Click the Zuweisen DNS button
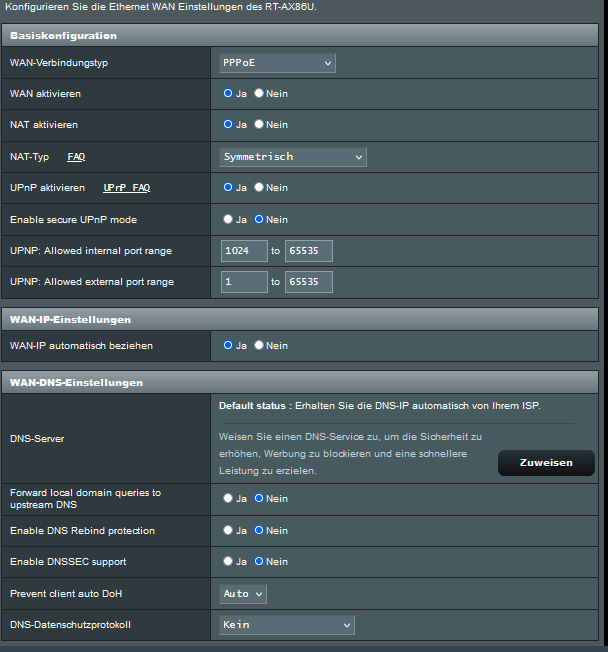Viewport: 608px width, 652px height. (546, 463)
